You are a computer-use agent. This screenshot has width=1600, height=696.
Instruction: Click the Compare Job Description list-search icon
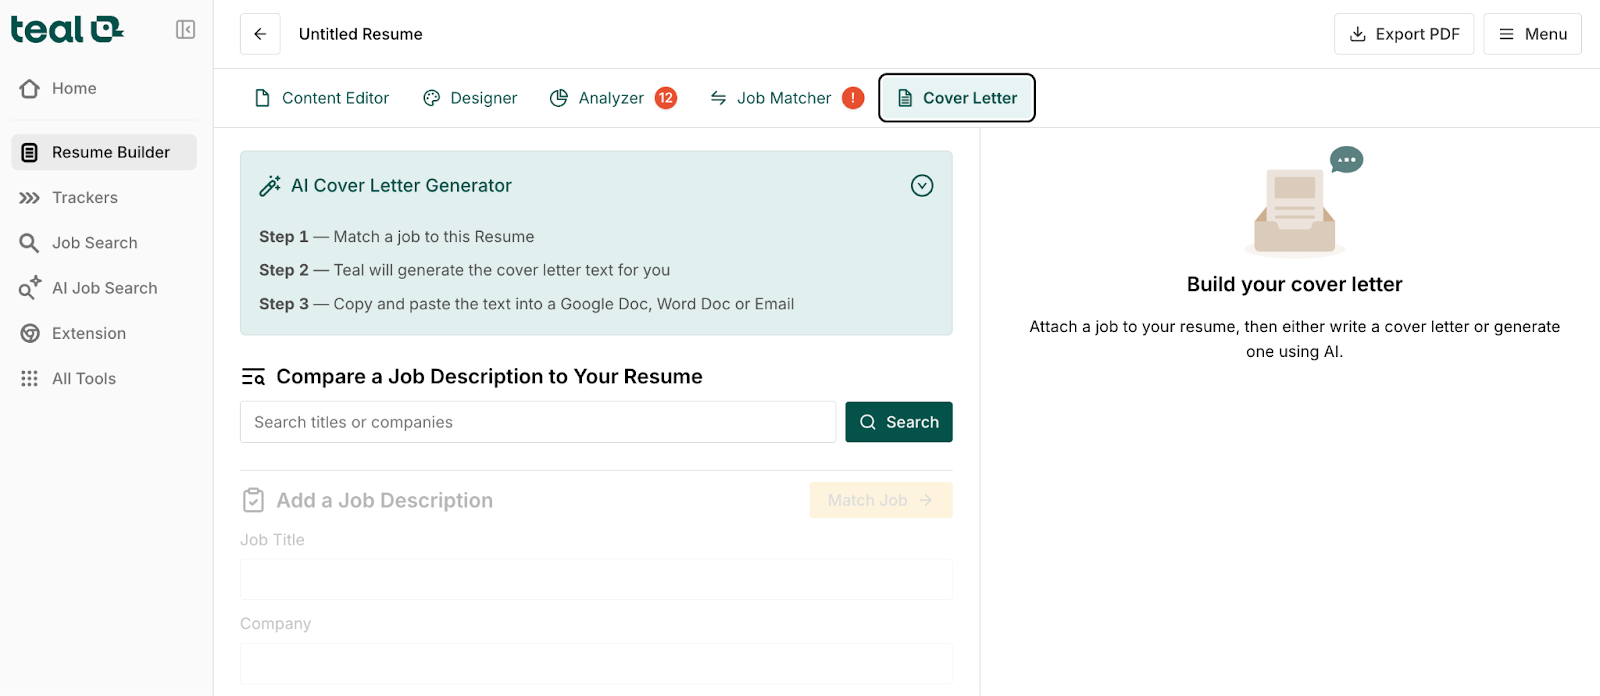coord(253,377)
